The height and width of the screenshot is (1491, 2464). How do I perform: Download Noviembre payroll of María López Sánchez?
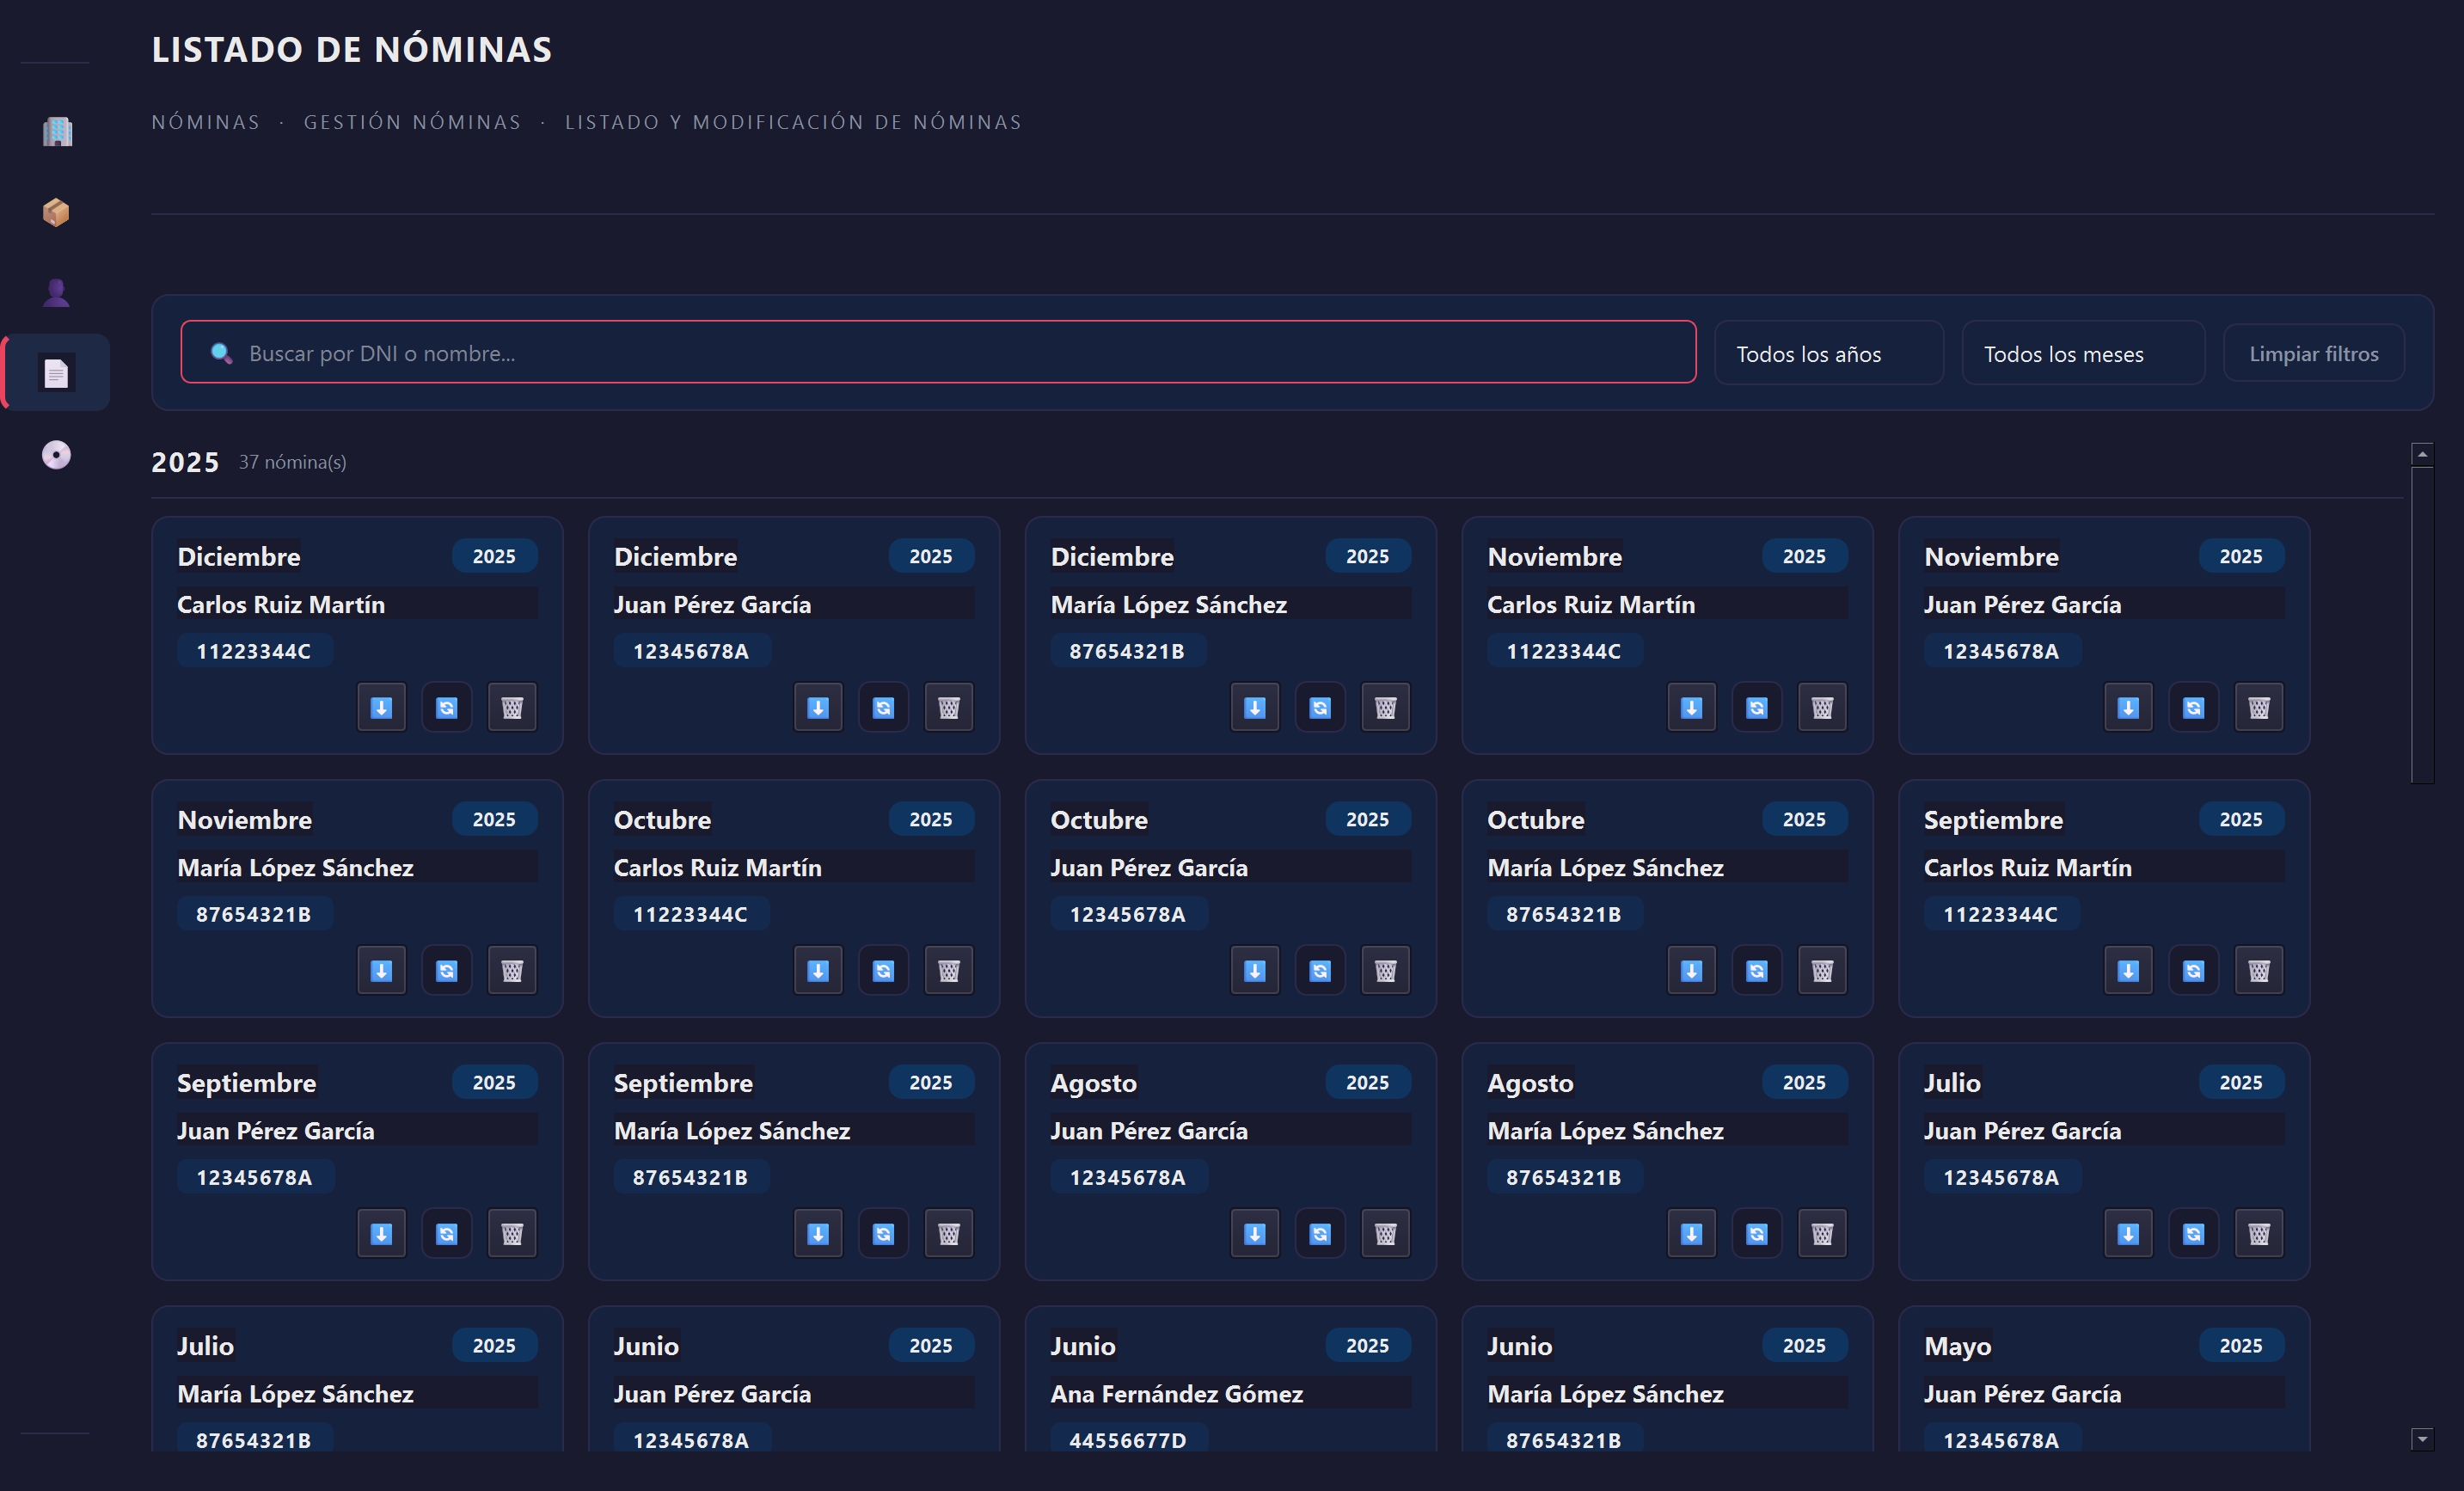click(x=381, y=971)
